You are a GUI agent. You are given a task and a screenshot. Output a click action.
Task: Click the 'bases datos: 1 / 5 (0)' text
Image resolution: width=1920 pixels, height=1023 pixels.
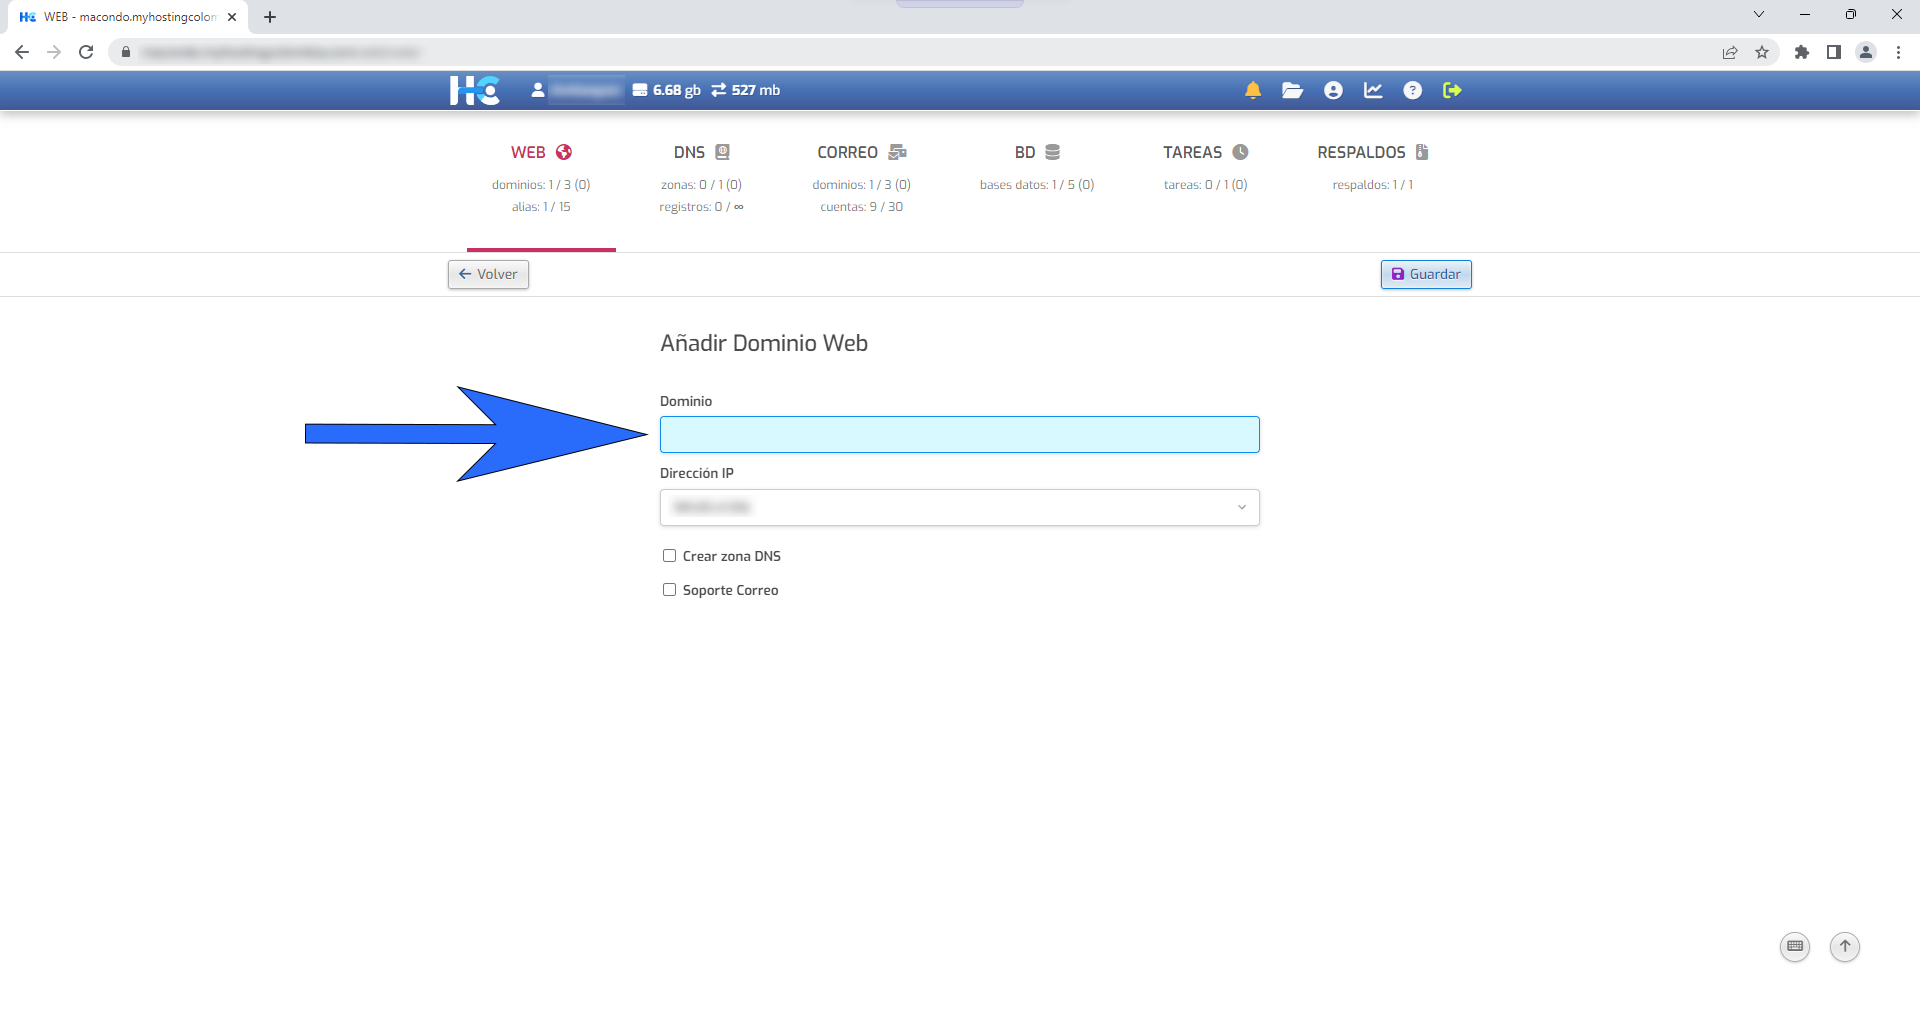pos(1037,185)
